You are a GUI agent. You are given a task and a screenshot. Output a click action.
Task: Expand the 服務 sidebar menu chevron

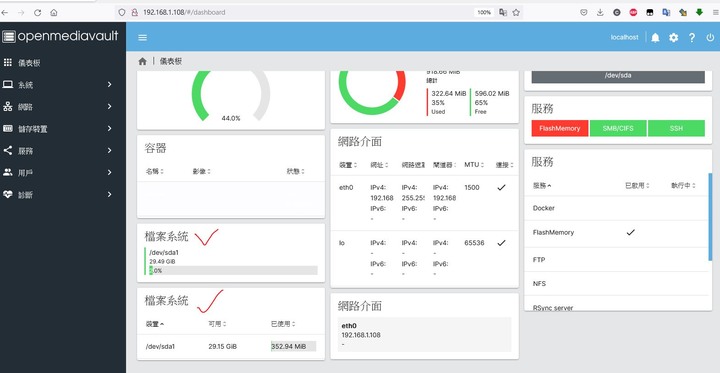tap(109, 150)
